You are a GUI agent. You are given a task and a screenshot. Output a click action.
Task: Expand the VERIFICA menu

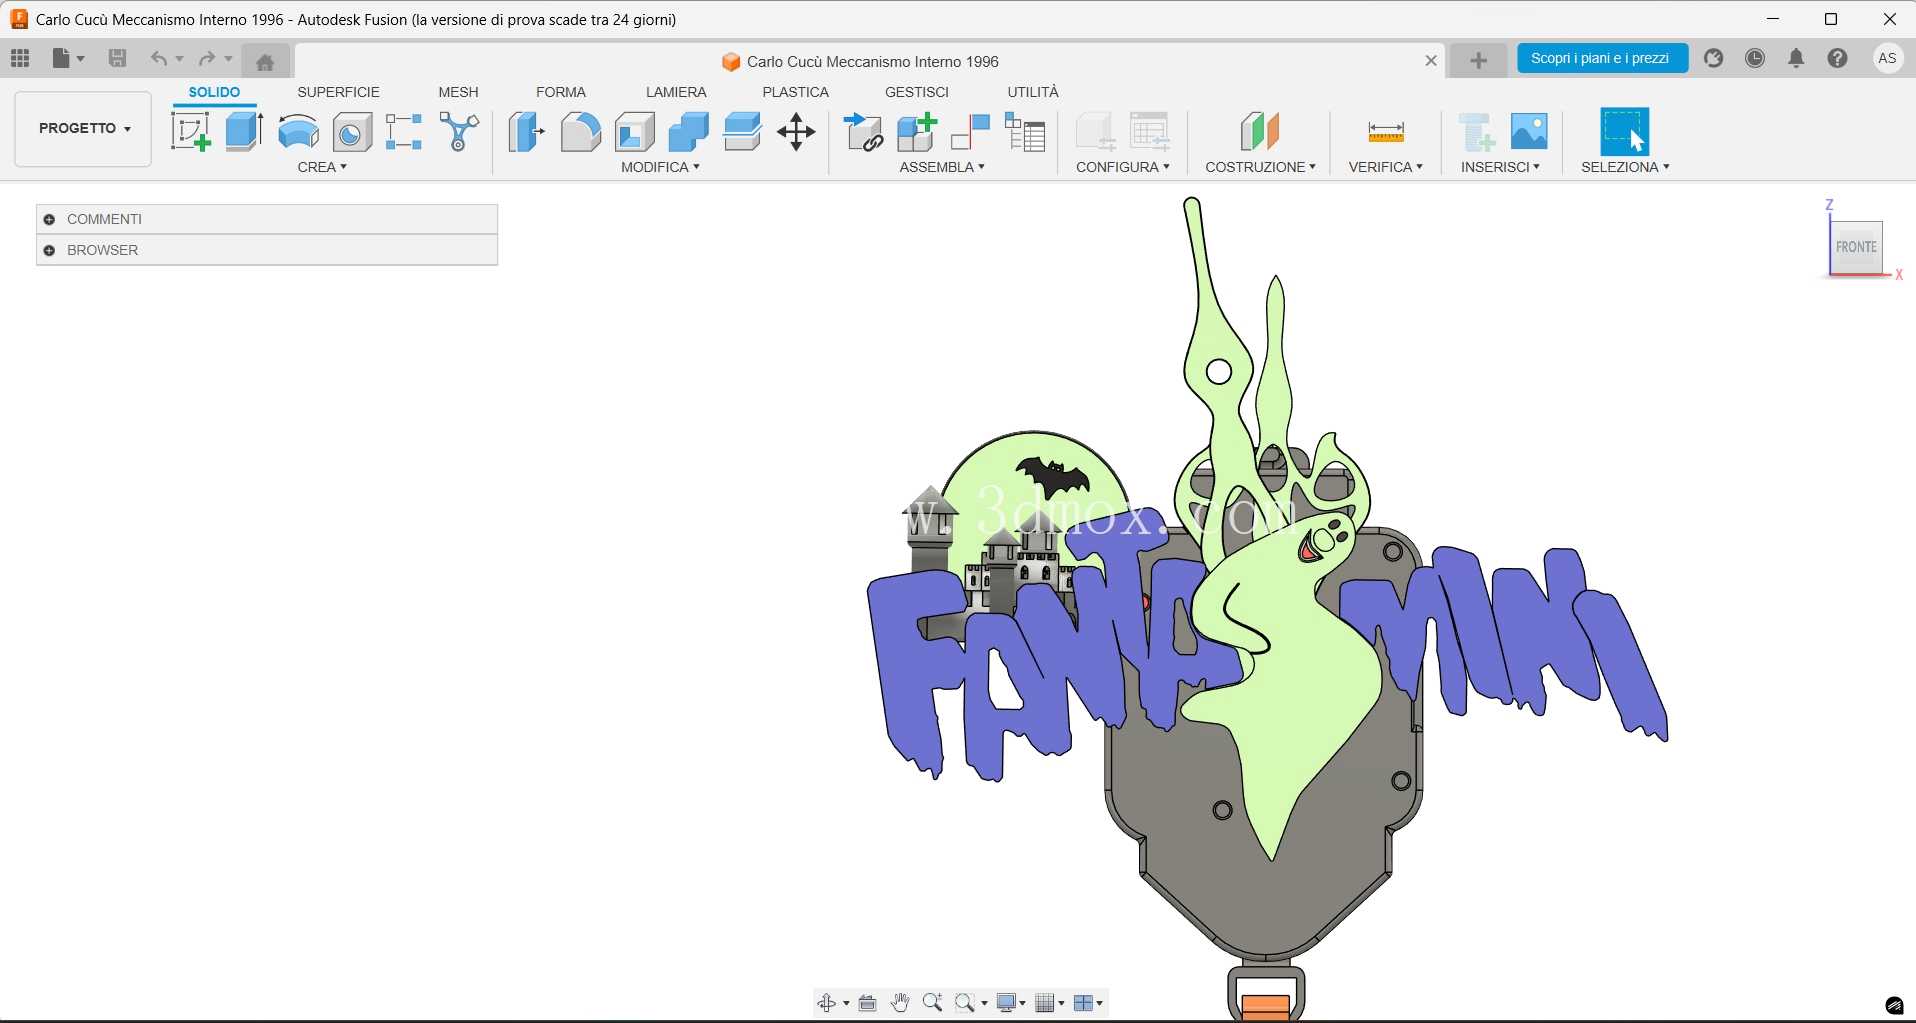(1385, 167)
